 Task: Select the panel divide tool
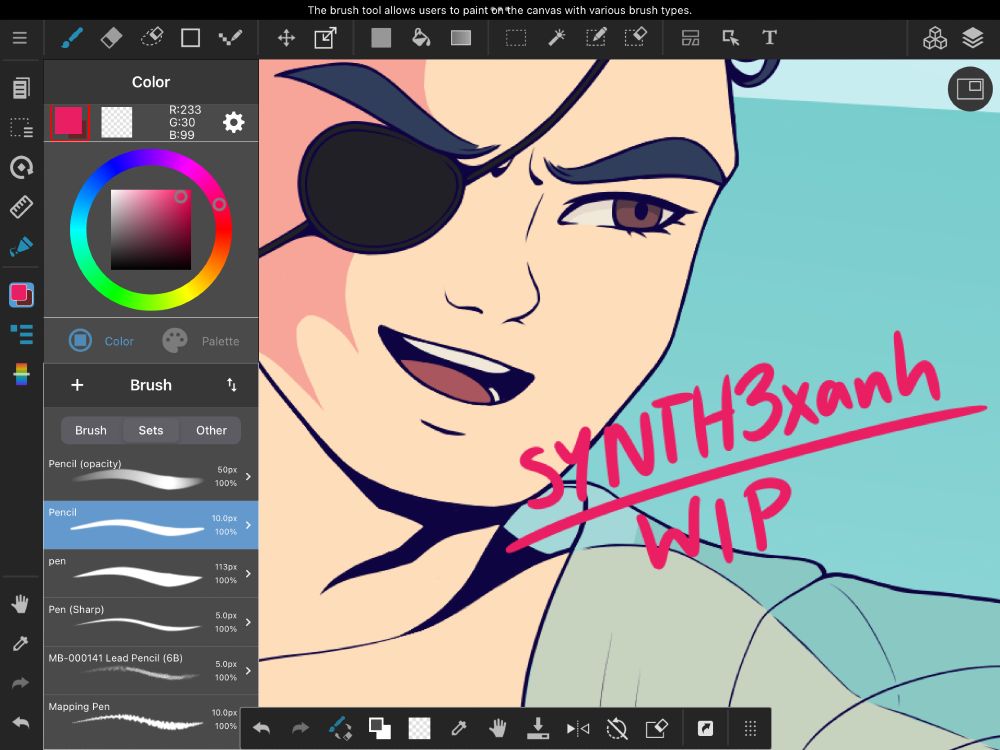point(691,38)
